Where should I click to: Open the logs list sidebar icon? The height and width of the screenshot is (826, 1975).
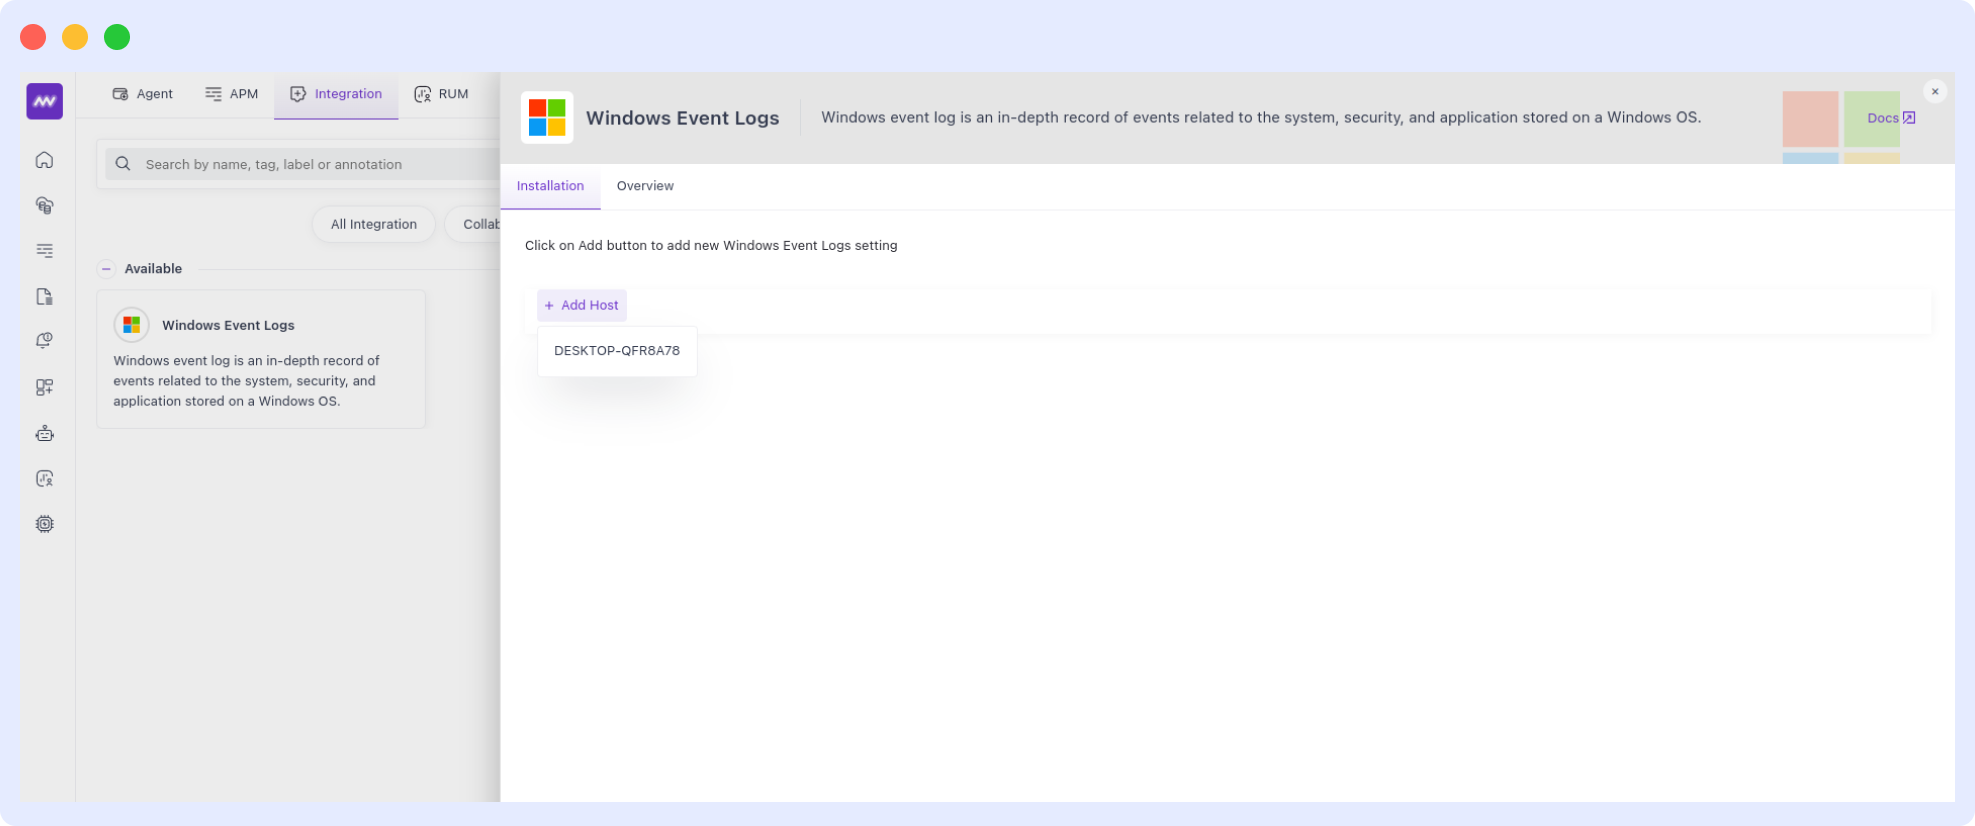(x=44, y=251)
